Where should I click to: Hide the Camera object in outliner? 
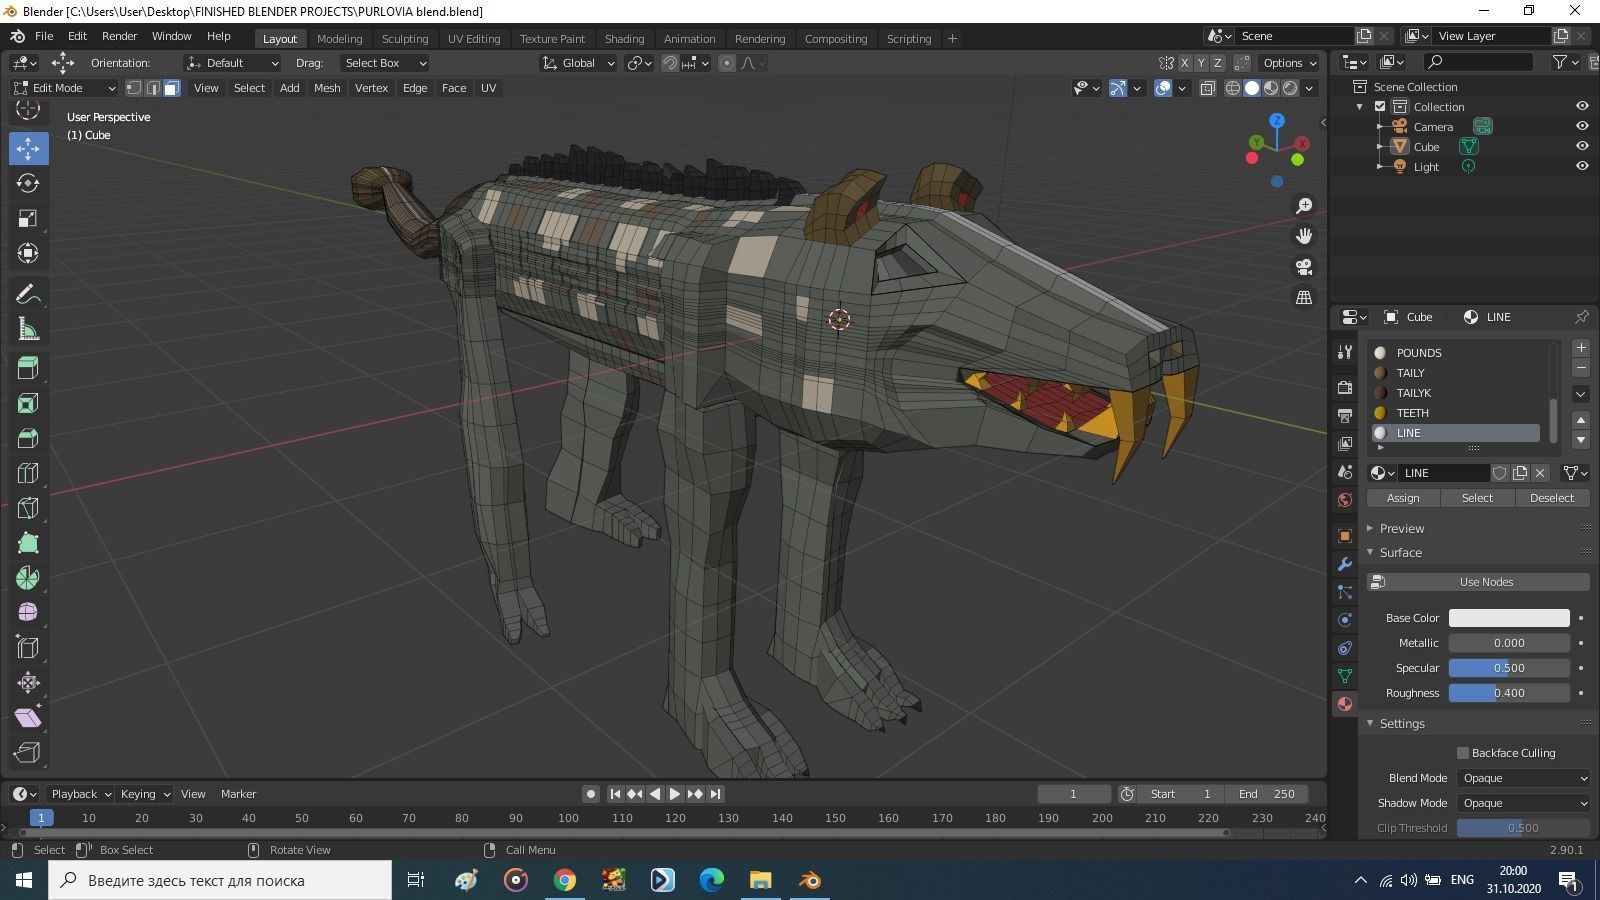point(1582,126)
